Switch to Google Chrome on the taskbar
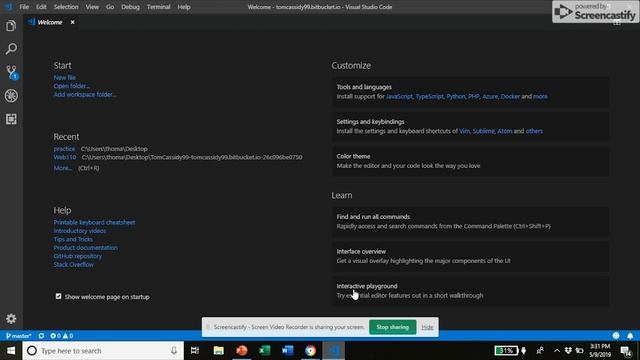Image resolution: width=640 pixels, height=360 pixels. [310, 351]
